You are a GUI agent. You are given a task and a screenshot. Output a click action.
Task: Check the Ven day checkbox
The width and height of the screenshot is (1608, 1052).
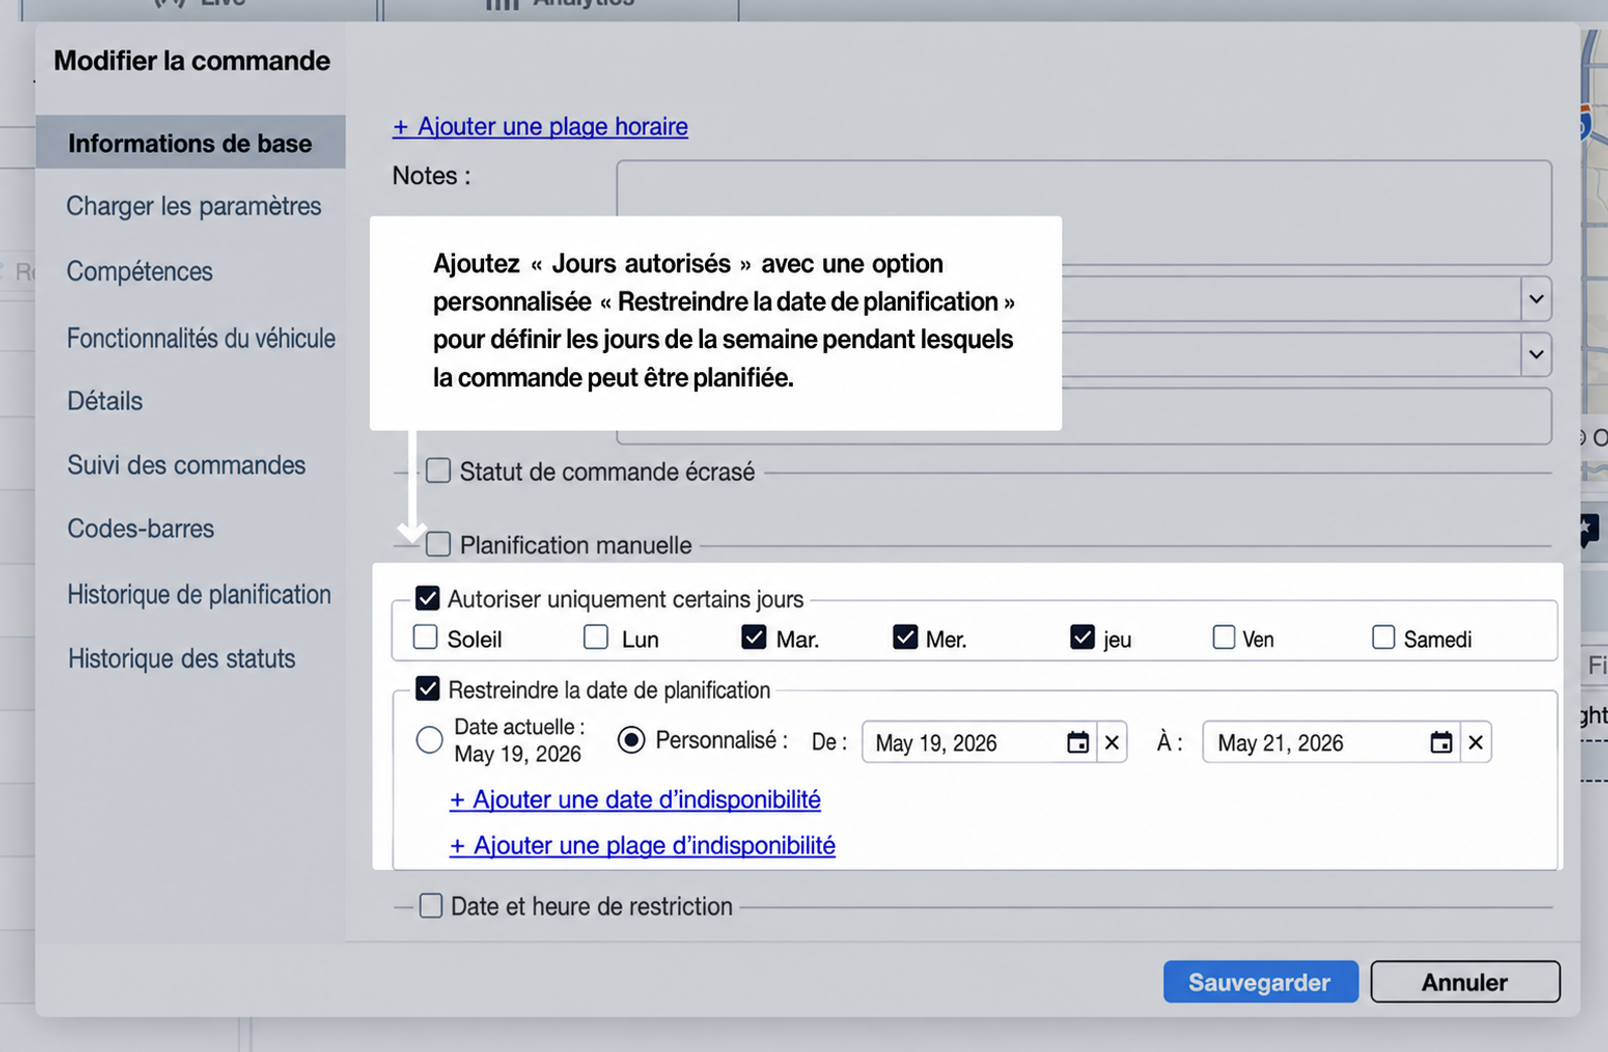pyautogui.click(x=1224, y=637)
